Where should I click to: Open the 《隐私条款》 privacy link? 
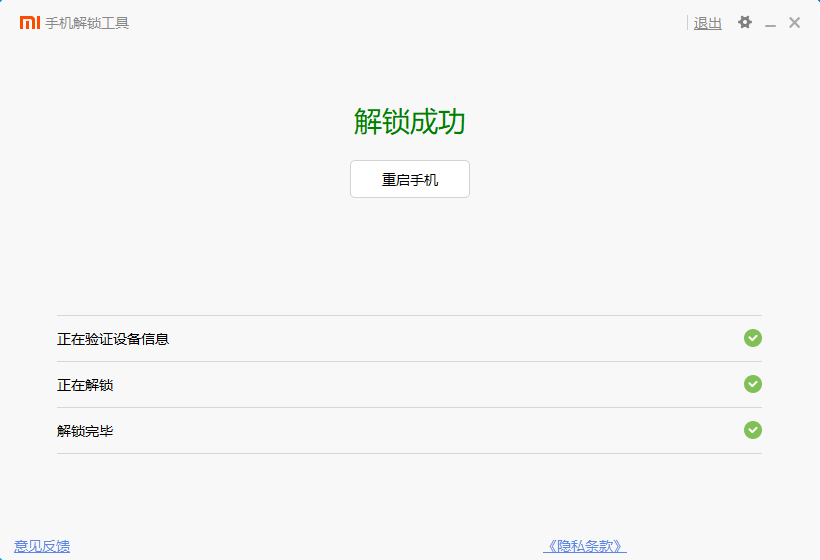coord(585,546)
